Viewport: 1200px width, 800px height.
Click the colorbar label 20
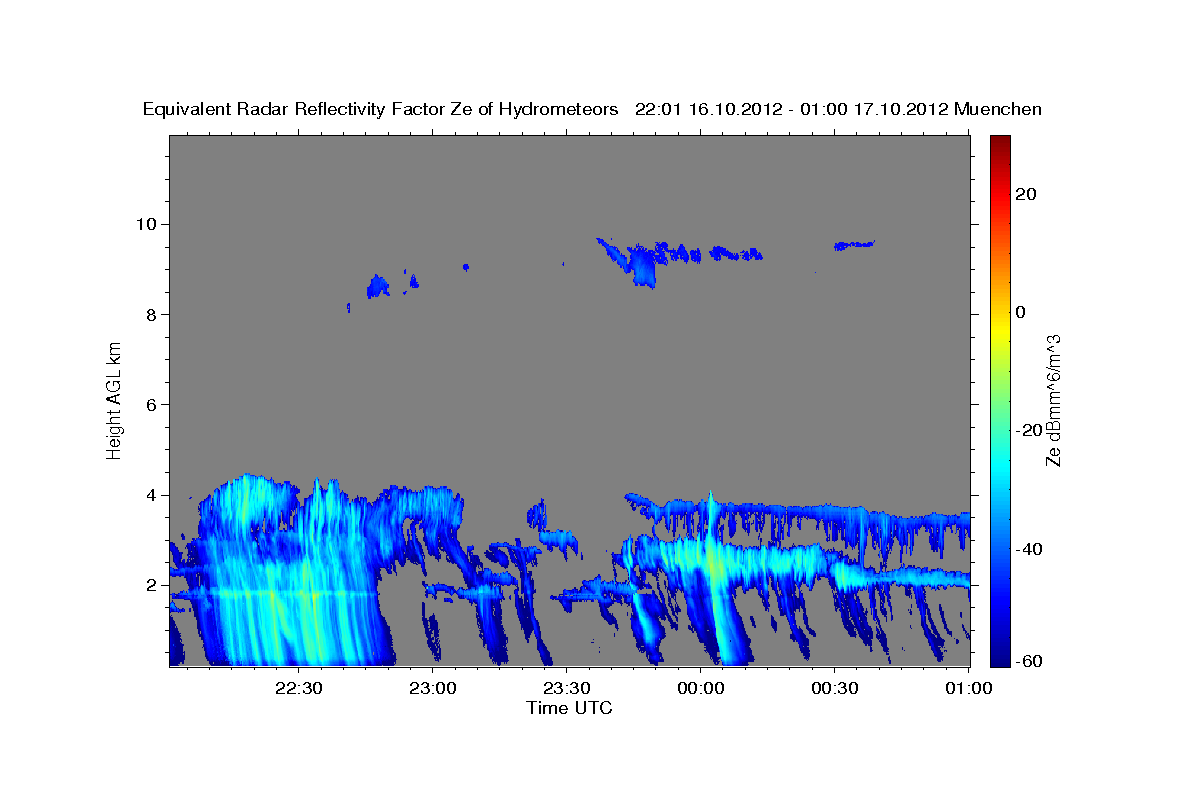pos(1026,194)
